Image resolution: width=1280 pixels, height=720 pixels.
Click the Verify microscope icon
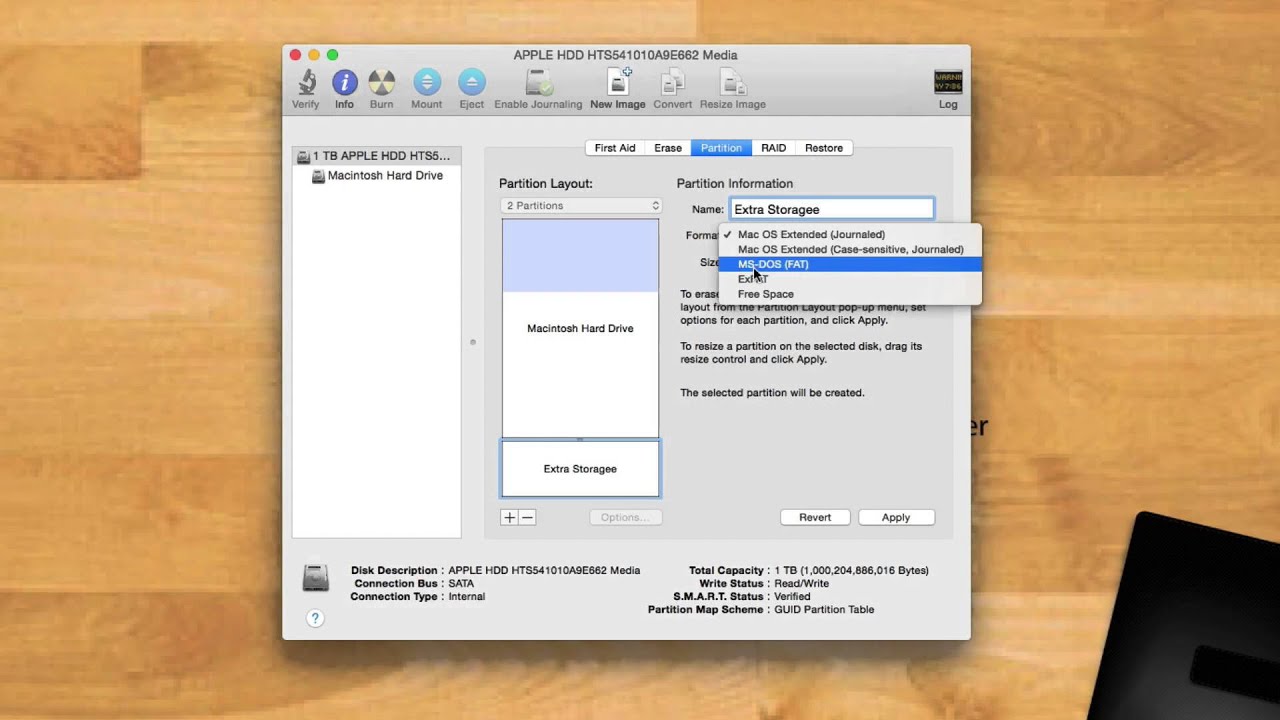point(306,82)
